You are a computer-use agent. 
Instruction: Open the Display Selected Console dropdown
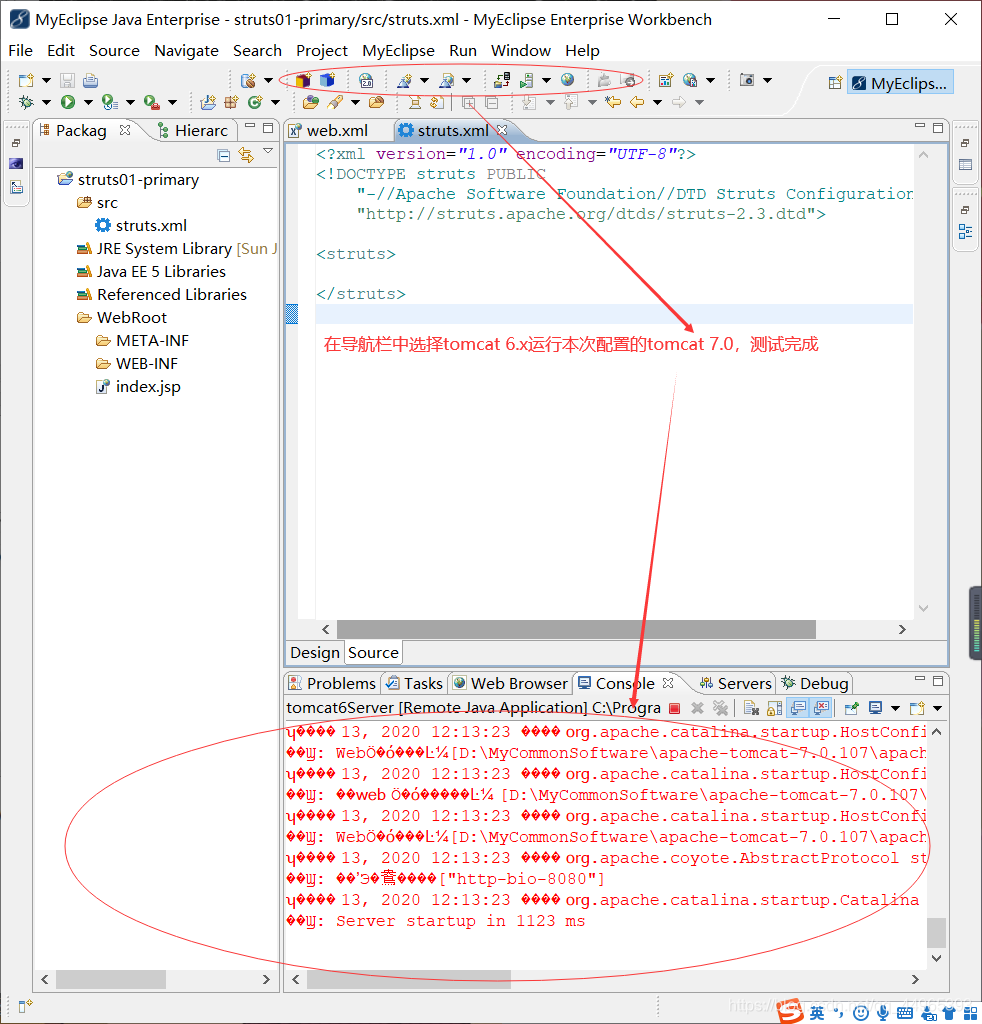tap(895, 708)
